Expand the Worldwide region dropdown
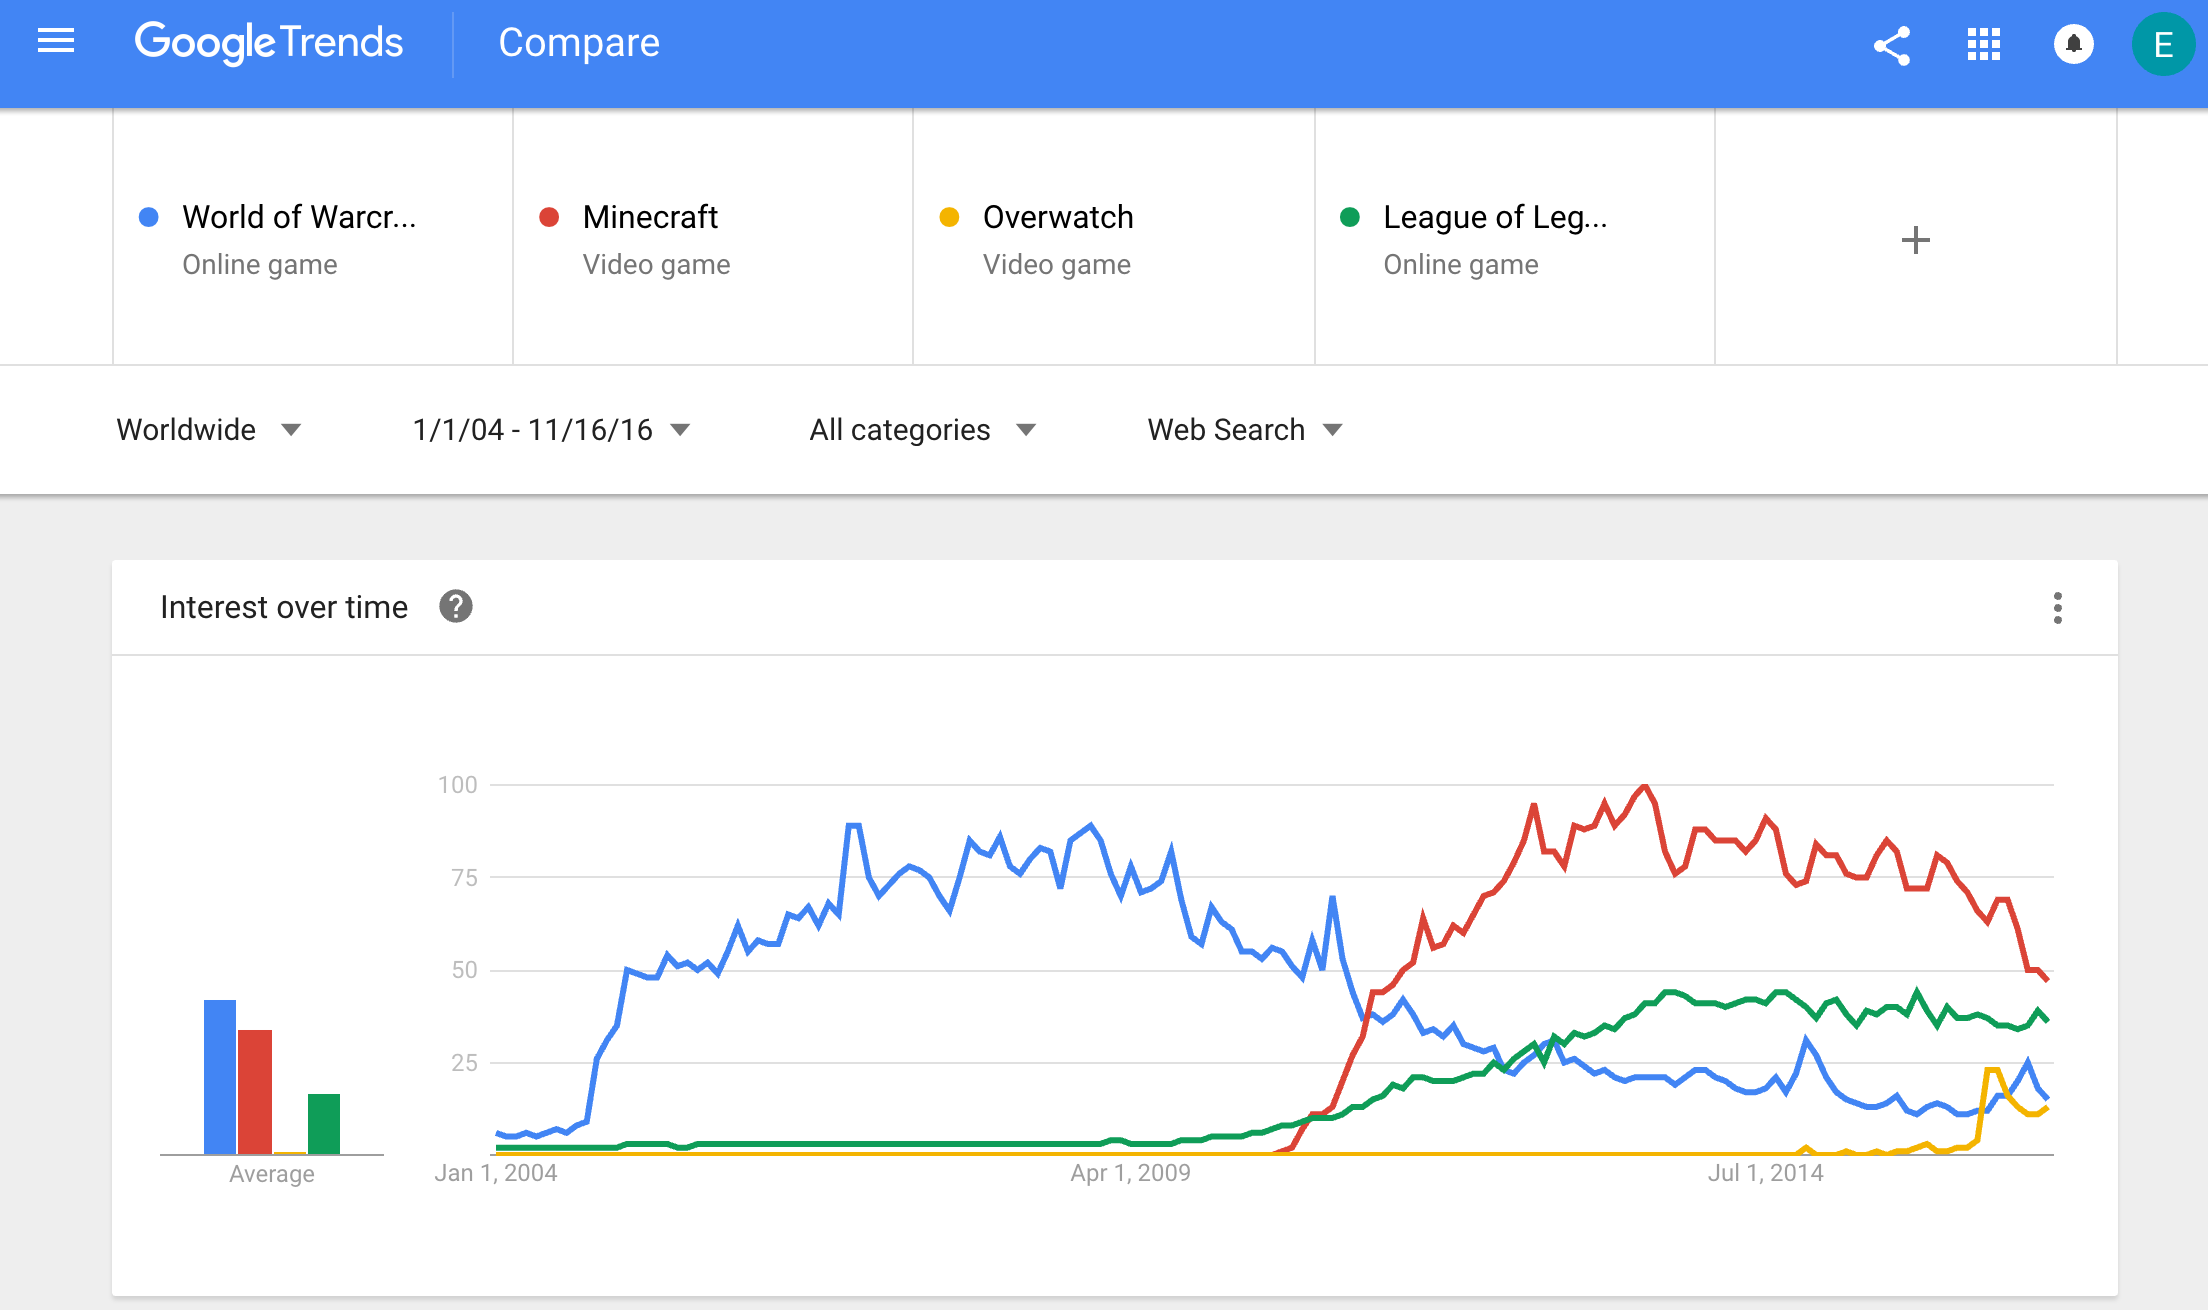The image size is (2208, 1310). point(208,430)
